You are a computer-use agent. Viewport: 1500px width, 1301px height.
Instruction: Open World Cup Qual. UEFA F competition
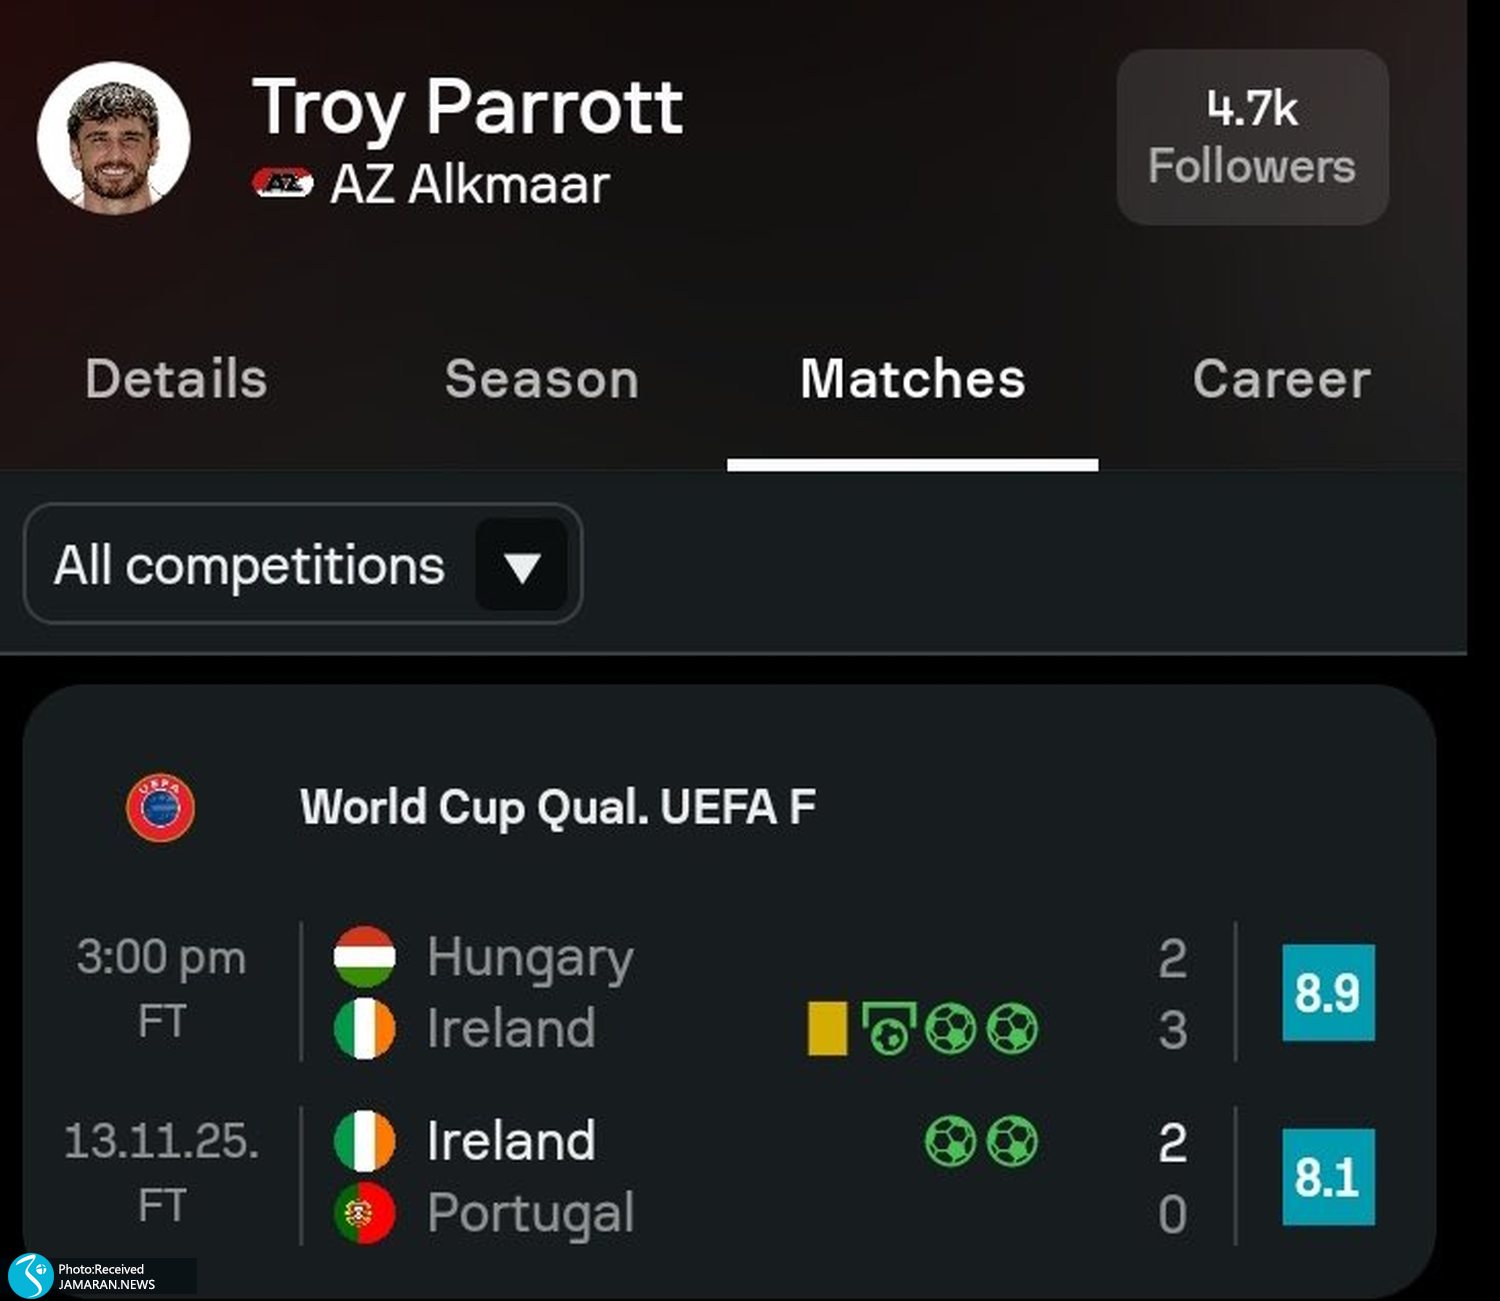tap(557, 807)
